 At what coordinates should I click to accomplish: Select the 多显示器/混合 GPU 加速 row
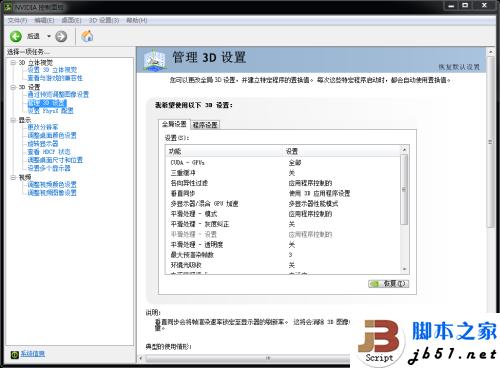(x=283, y=204)
